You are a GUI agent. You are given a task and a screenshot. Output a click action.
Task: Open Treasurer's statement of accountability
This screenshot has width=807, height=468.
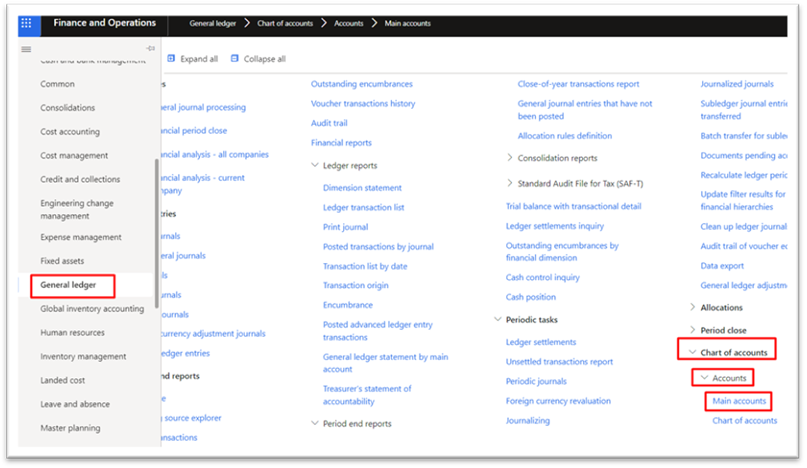(x=367, y=395)
